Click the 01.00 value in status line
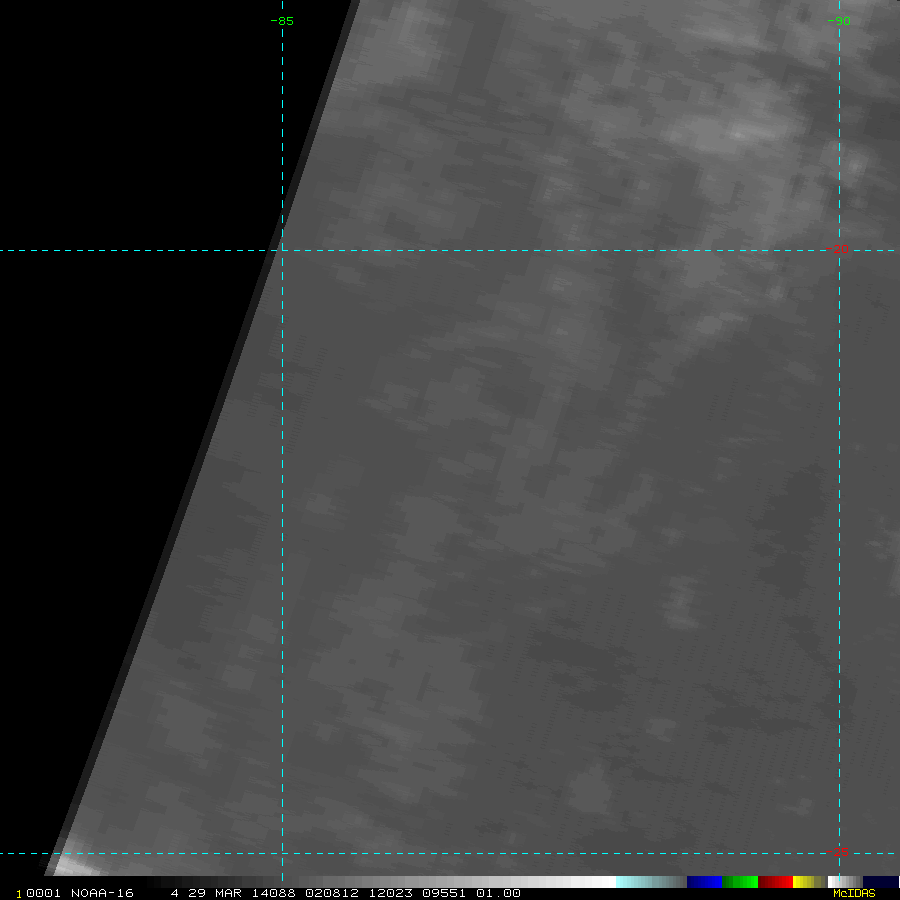 (498, 893)
